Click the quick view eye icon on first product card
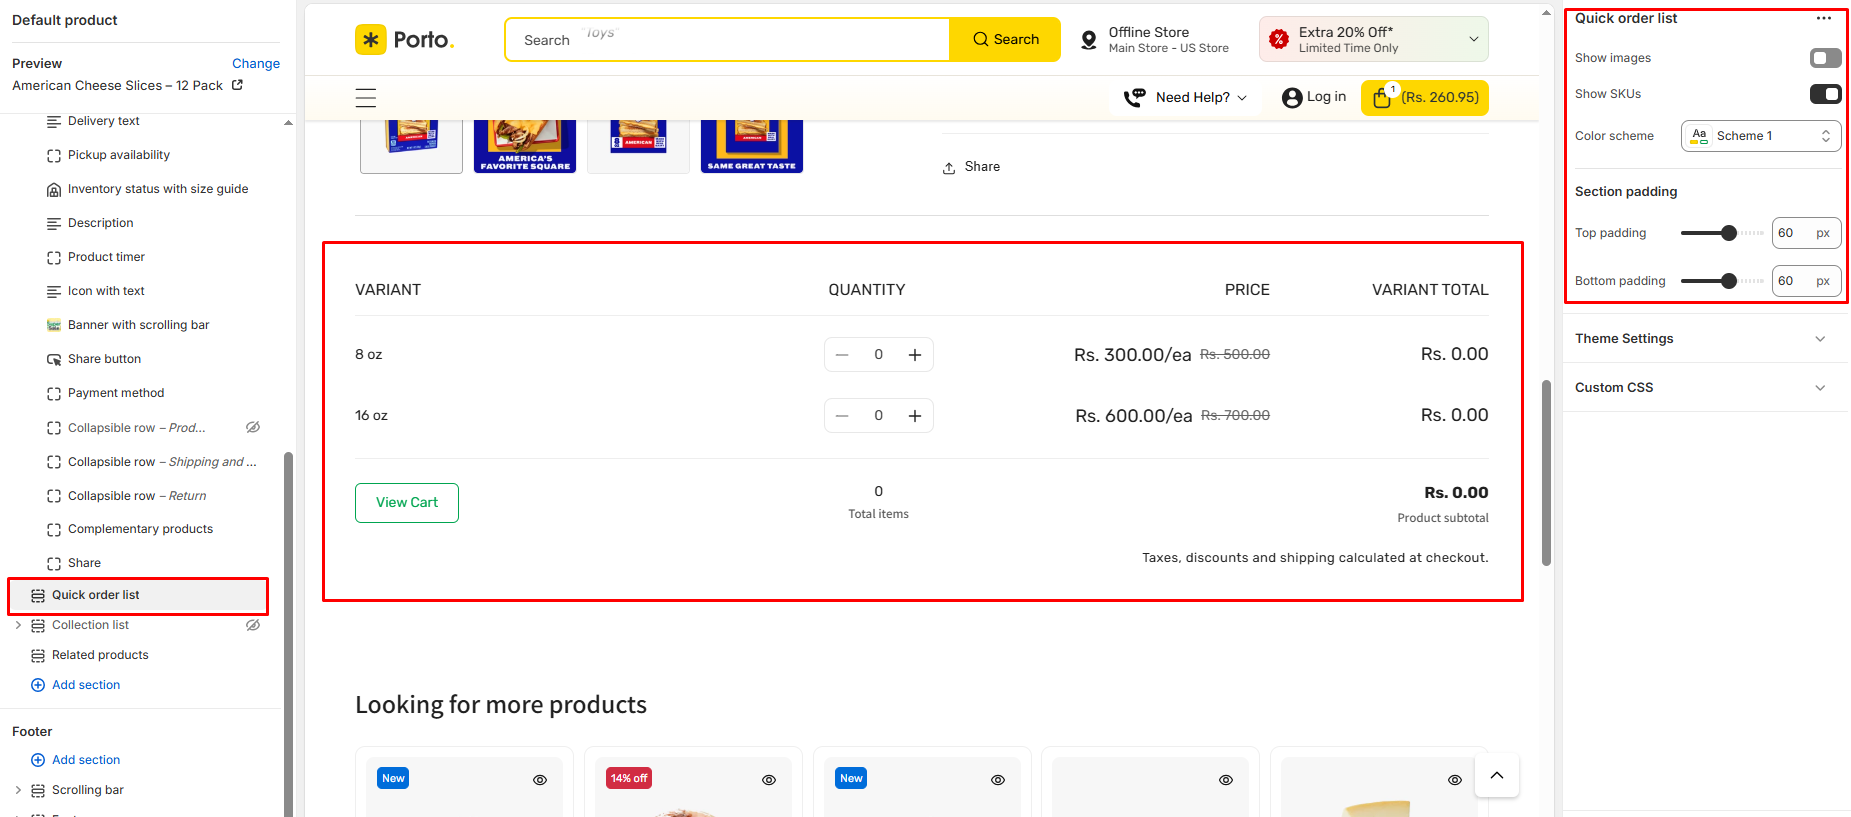1851x817 pixels. pyautogui.click(x=540, y=780)
